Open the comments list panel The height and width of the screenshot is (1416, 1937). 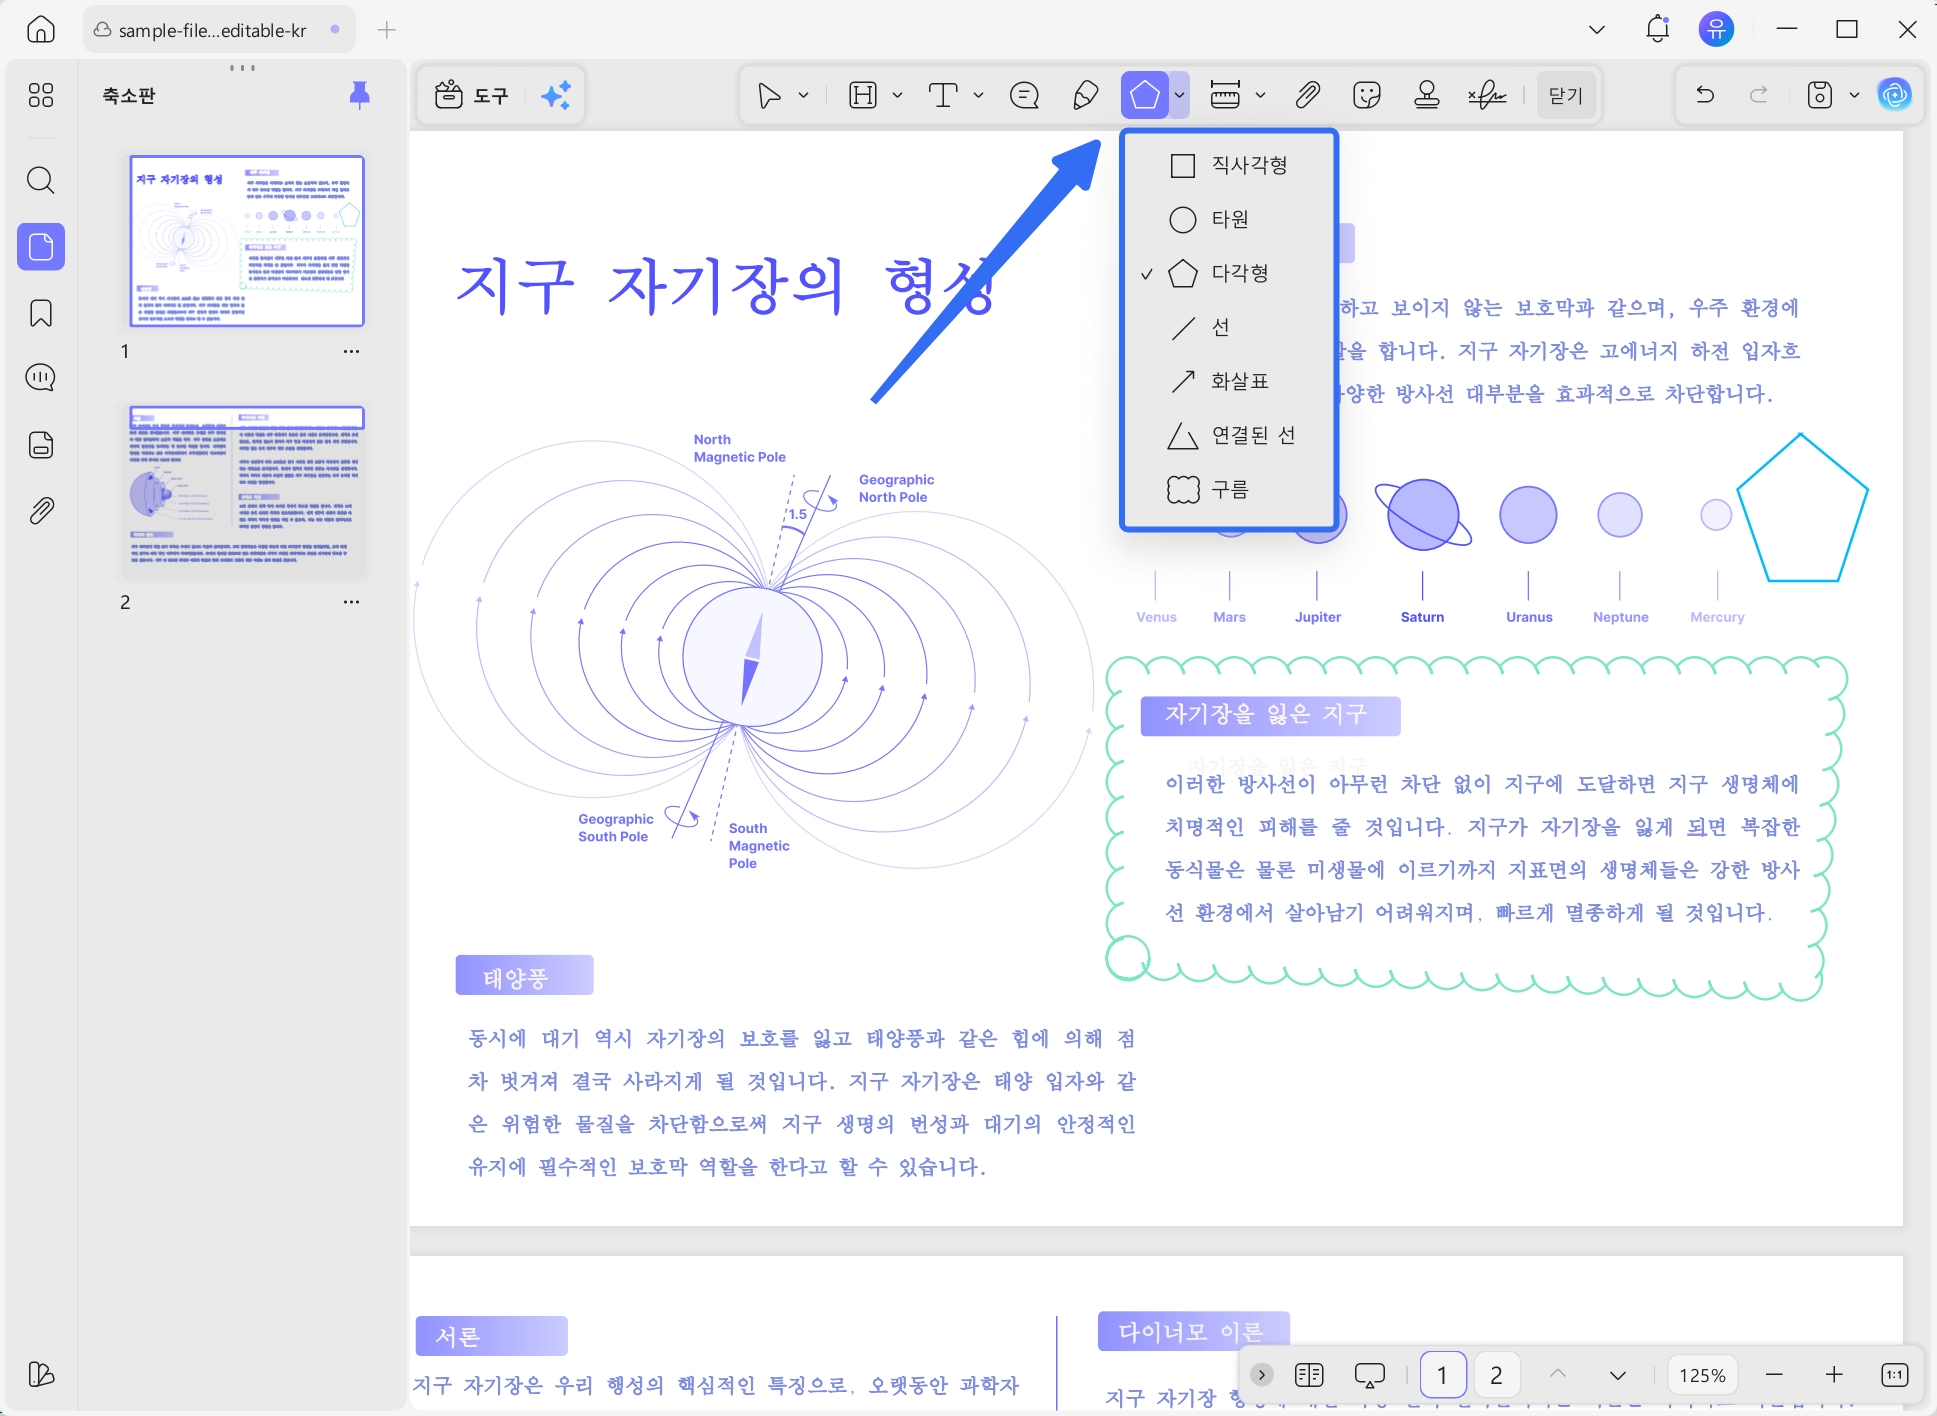tap(41, 378)
